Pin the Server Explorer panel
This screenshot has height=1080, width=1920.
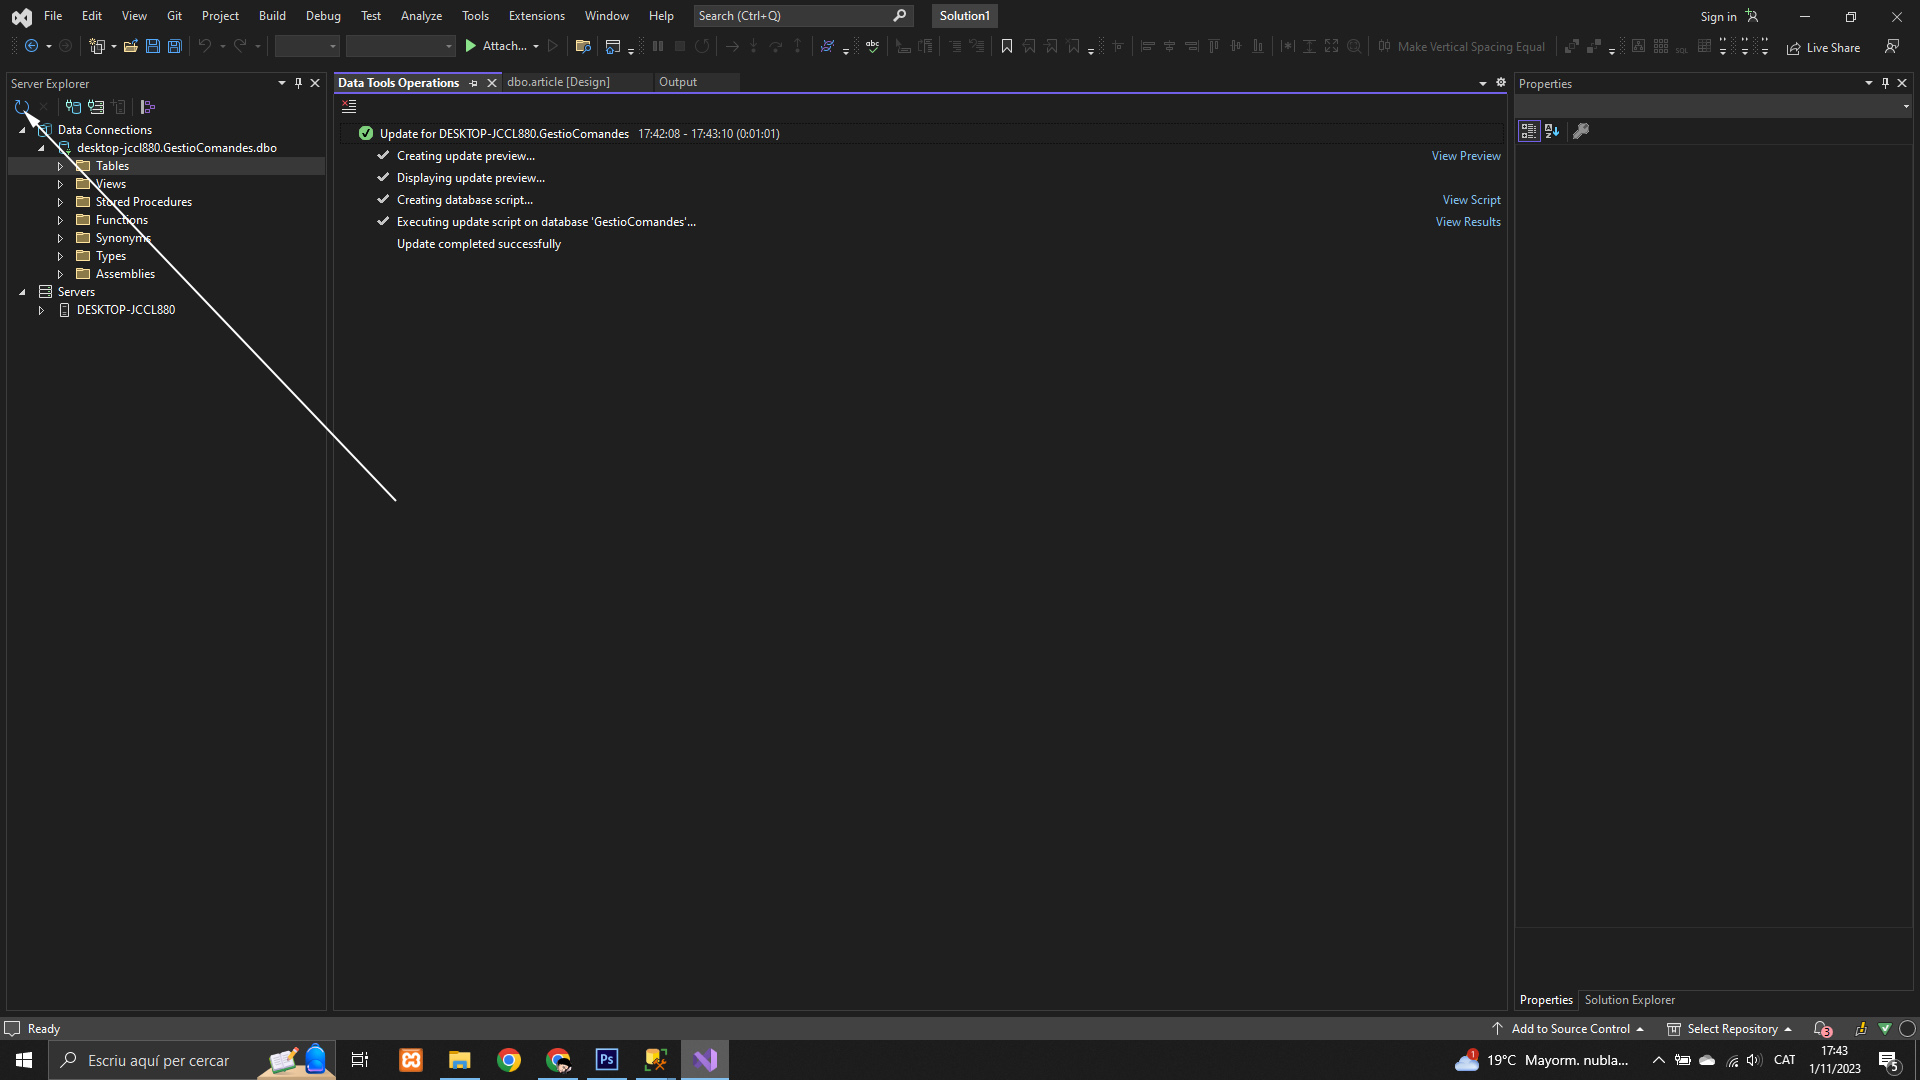tap(298, 83)
